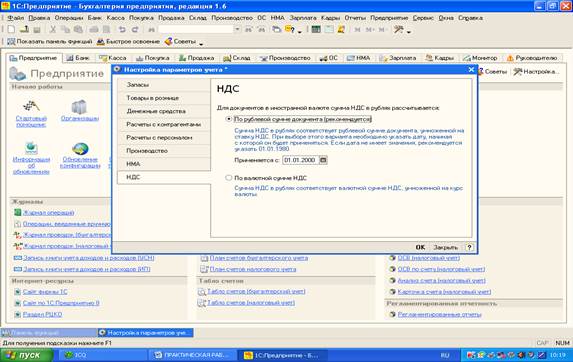Select Расчеты с контрагентами section
573x362 pixels.
pos(164,124)
